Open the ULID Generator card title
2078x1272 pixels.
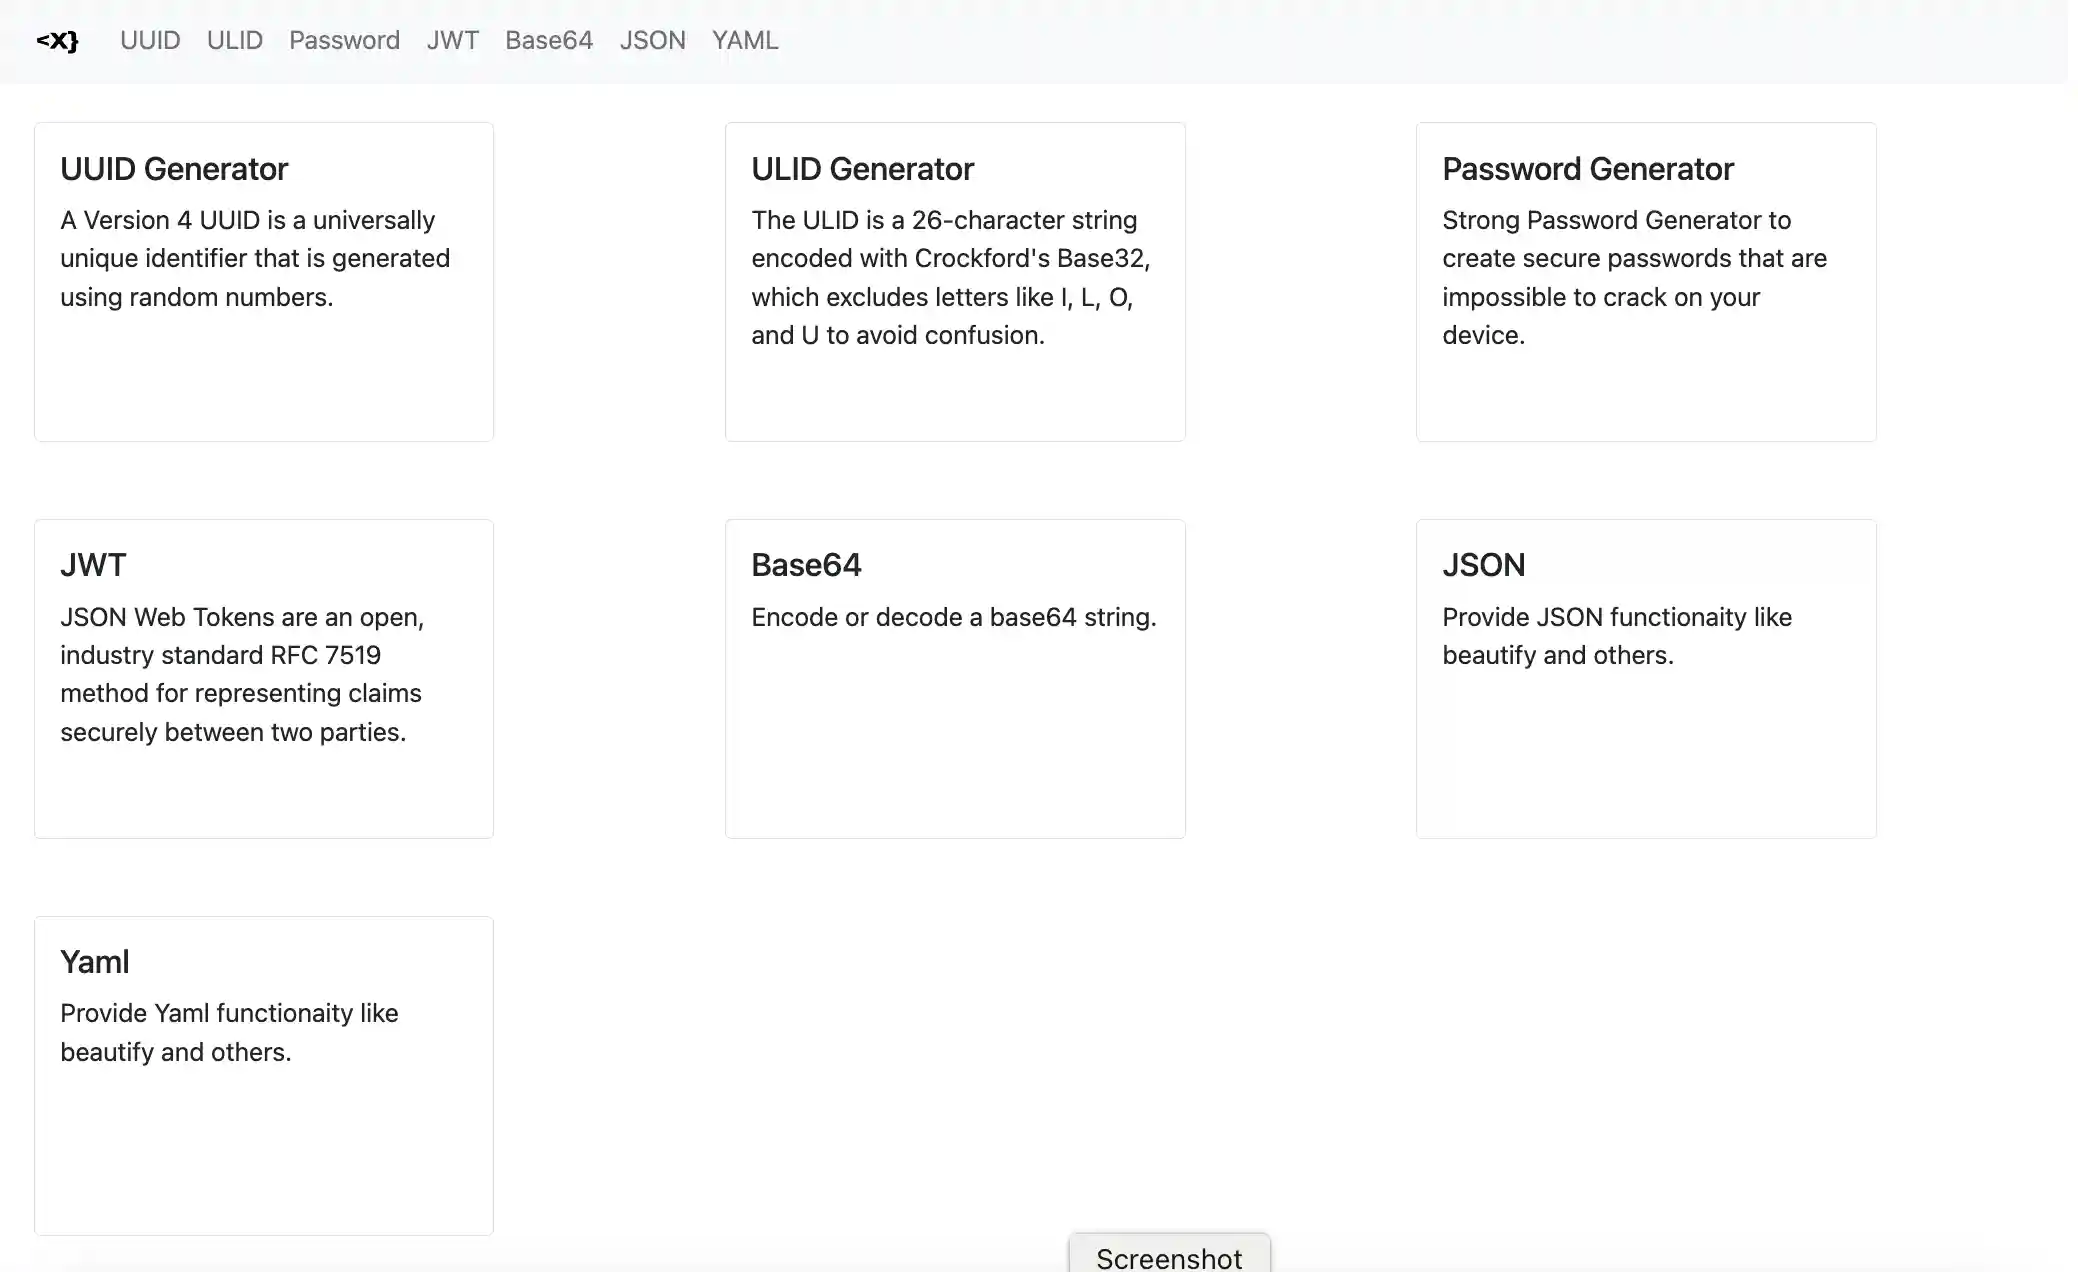[862, 169]
